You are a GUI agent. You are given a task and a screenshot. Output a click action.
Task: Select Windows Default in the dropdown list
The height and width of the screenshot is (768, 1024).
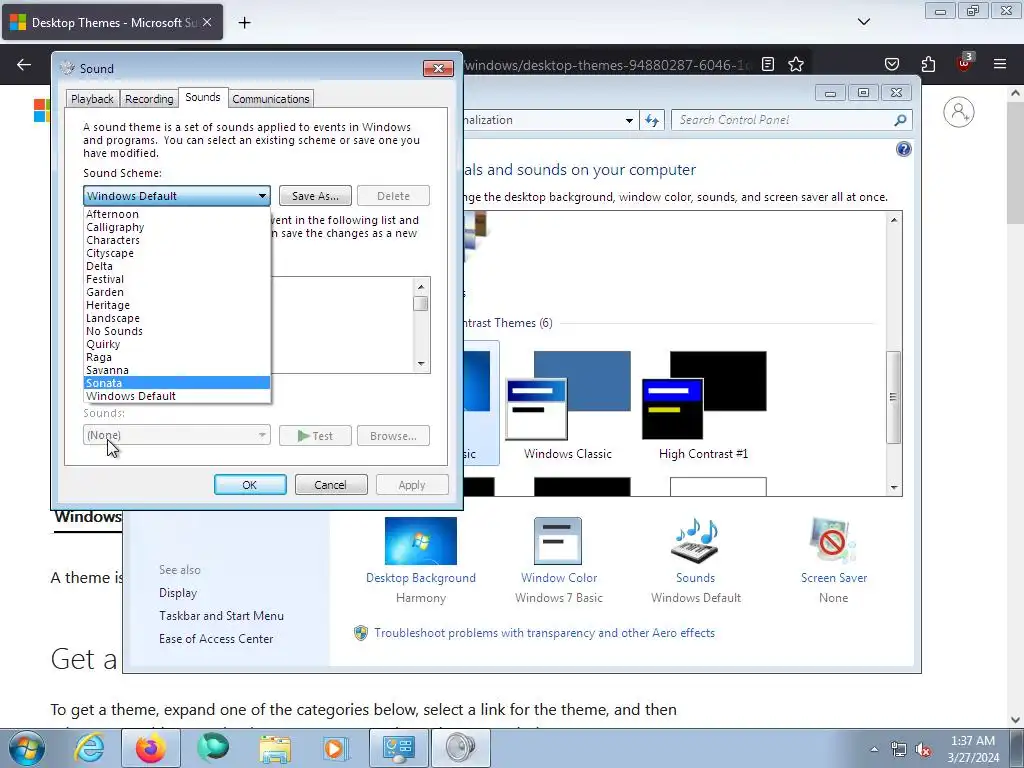[x=177, y=396]
